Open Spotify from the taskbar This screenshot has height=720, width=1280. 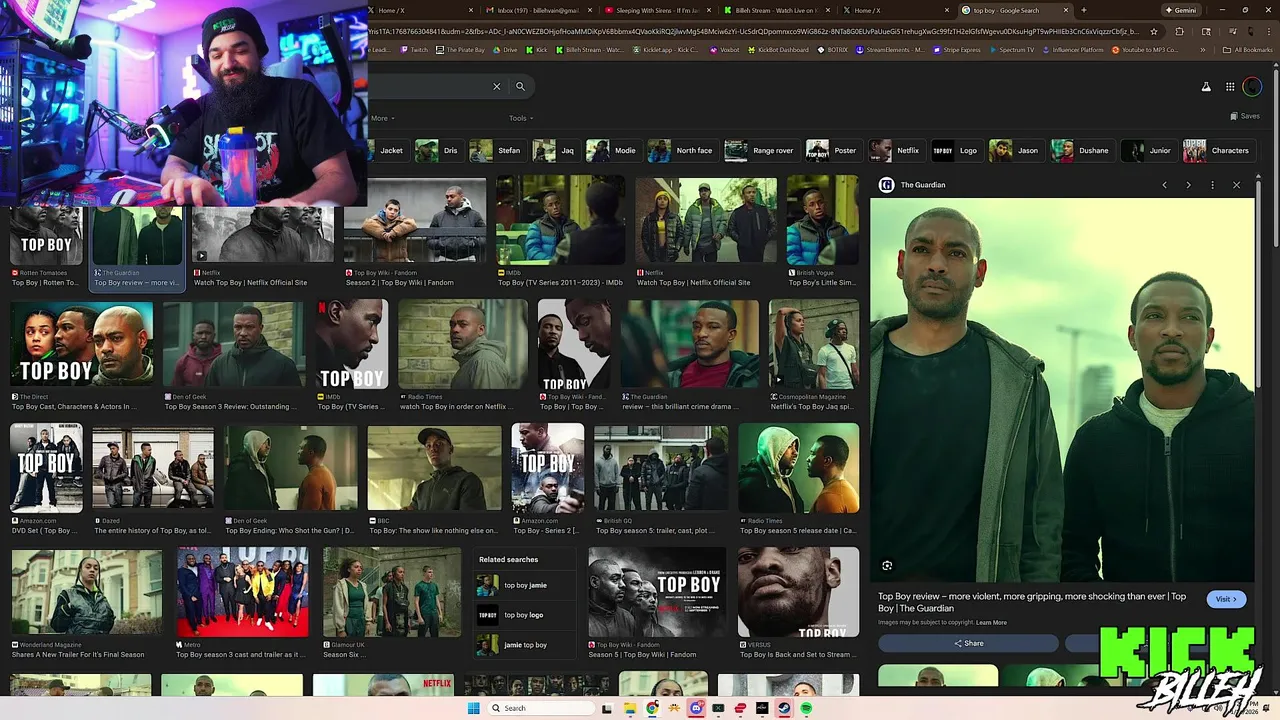(x=806, y=708)
